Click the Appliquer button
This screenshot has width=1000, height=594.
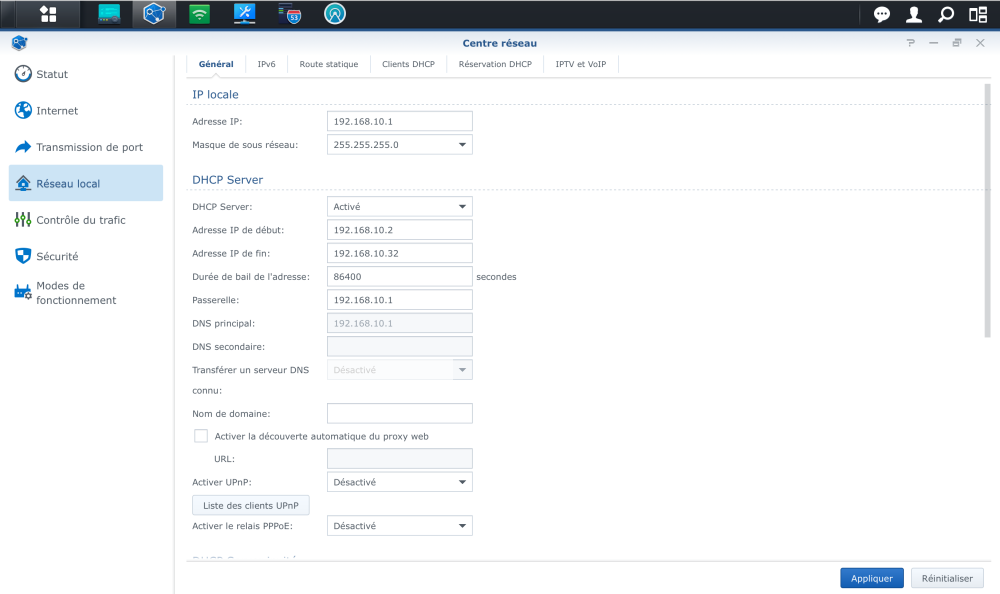(872, 578)
